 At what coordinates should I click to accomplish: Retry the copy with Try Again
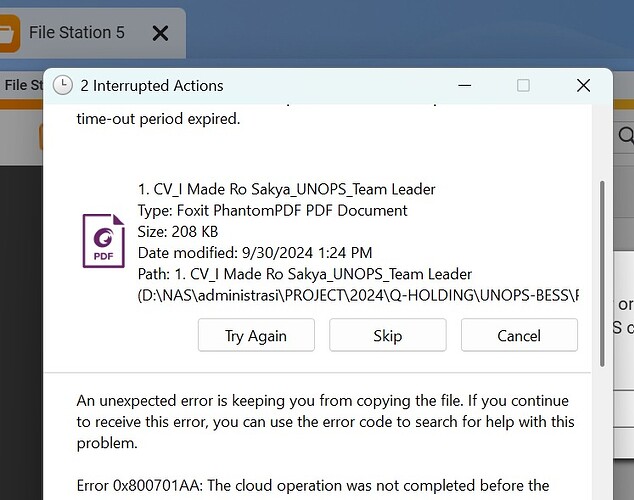pos(256,335)
